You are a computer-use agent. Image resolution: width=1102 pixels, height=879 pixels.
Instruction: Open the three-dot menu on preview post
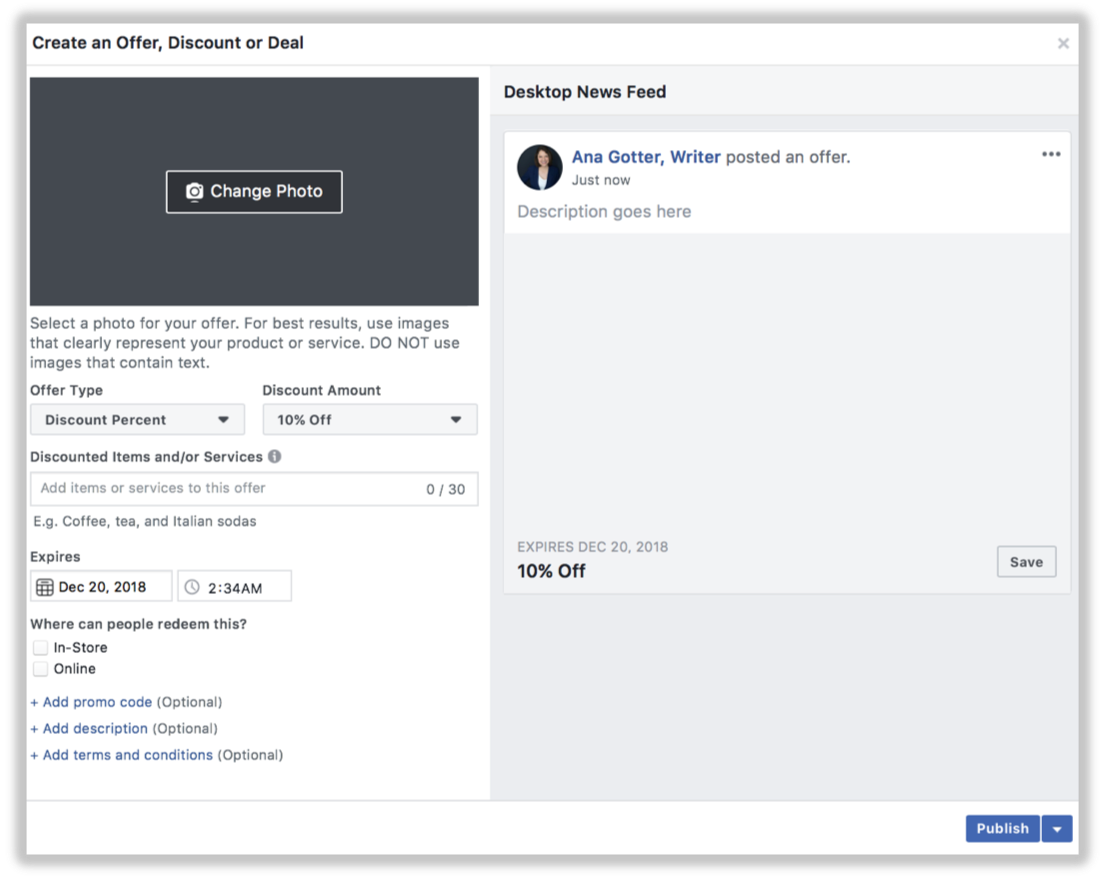(x=1051, y=154)
